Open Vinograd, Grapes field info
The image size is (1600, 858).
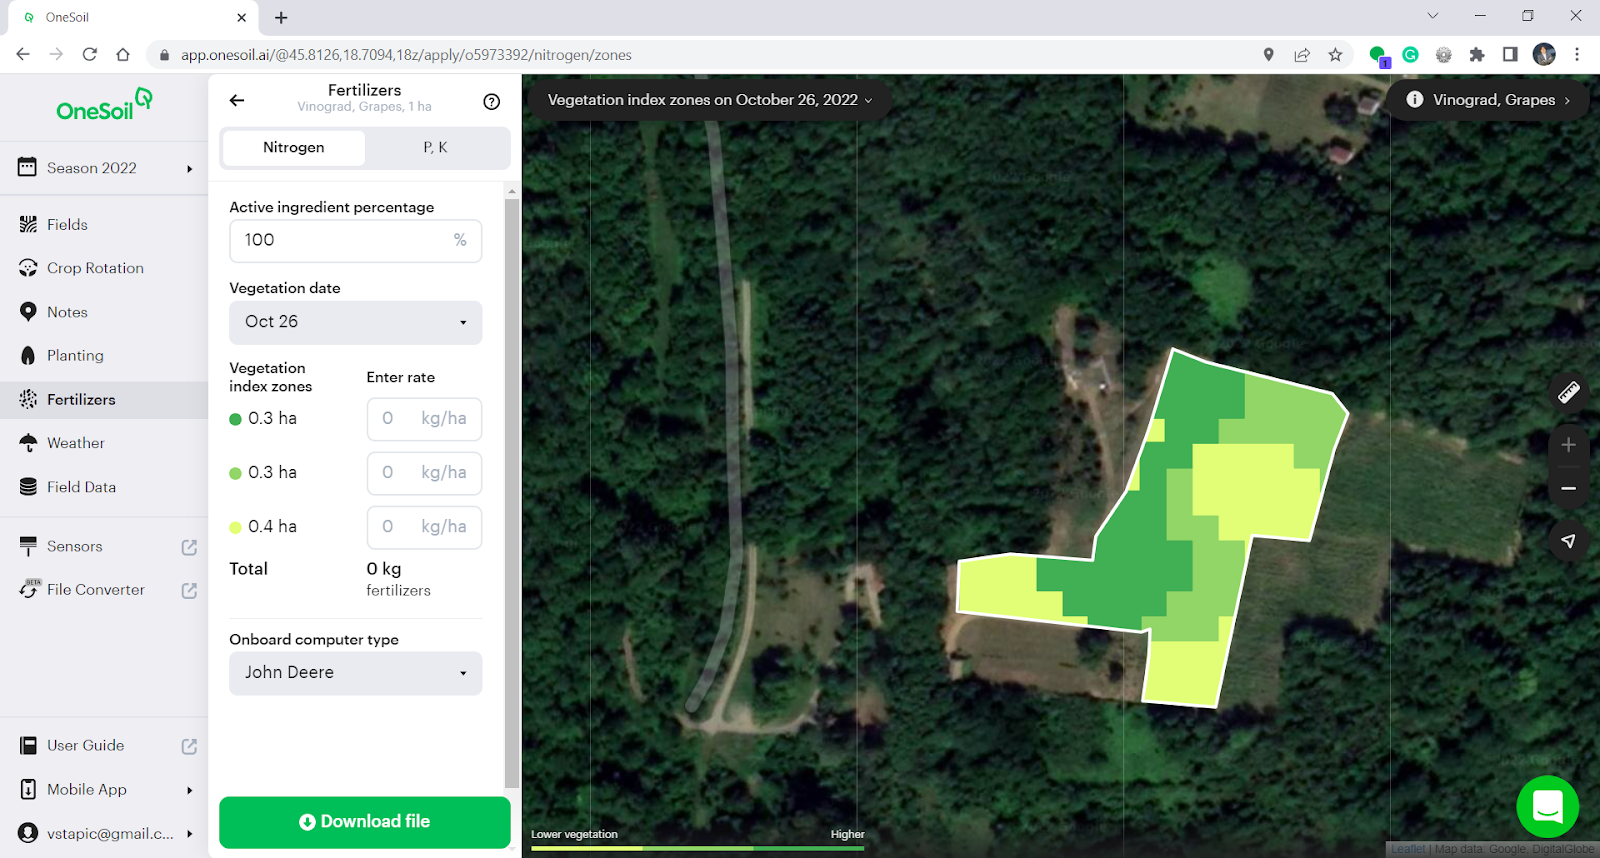(1488, 100)
